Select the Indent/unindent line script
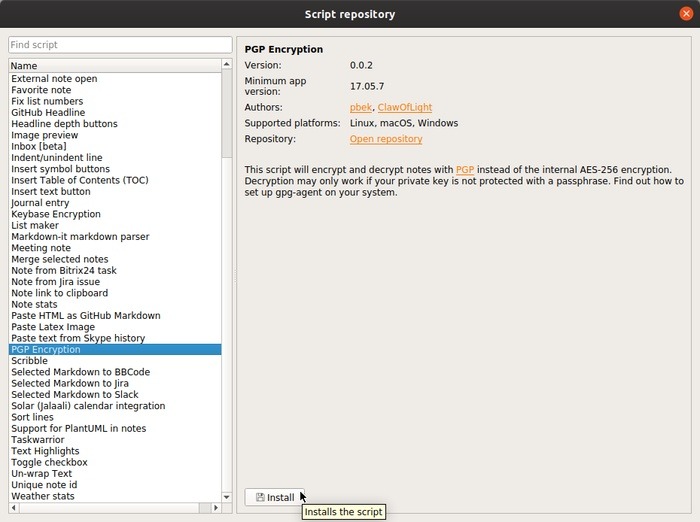Viewport: 700px width, 522px height. [115, 158]
